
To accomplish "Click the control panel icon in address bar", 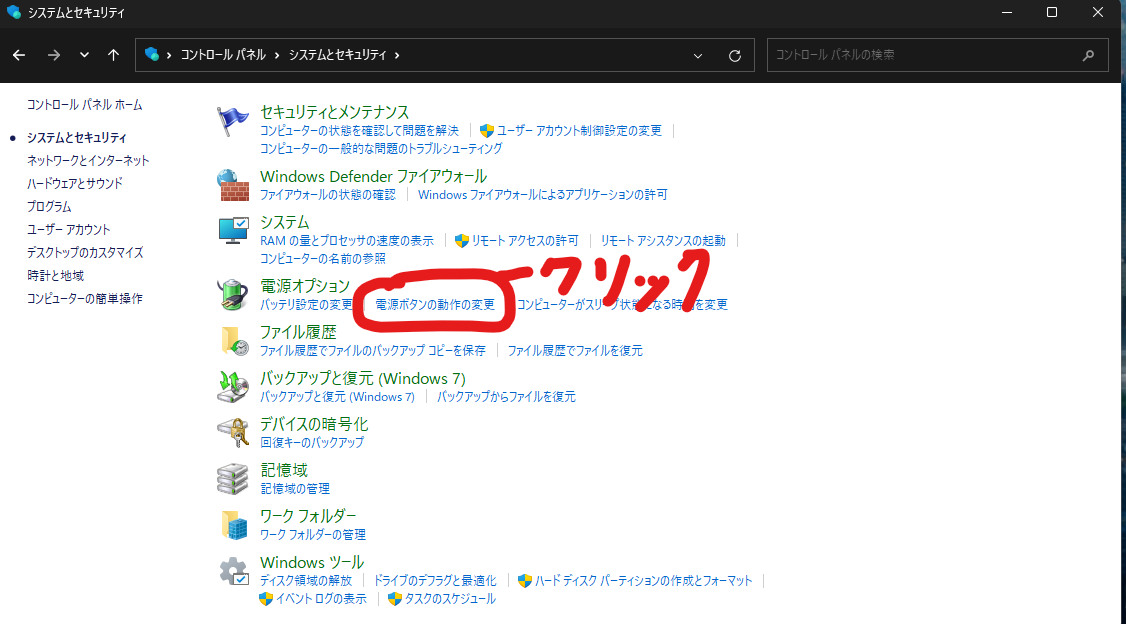I will (152, 55).
